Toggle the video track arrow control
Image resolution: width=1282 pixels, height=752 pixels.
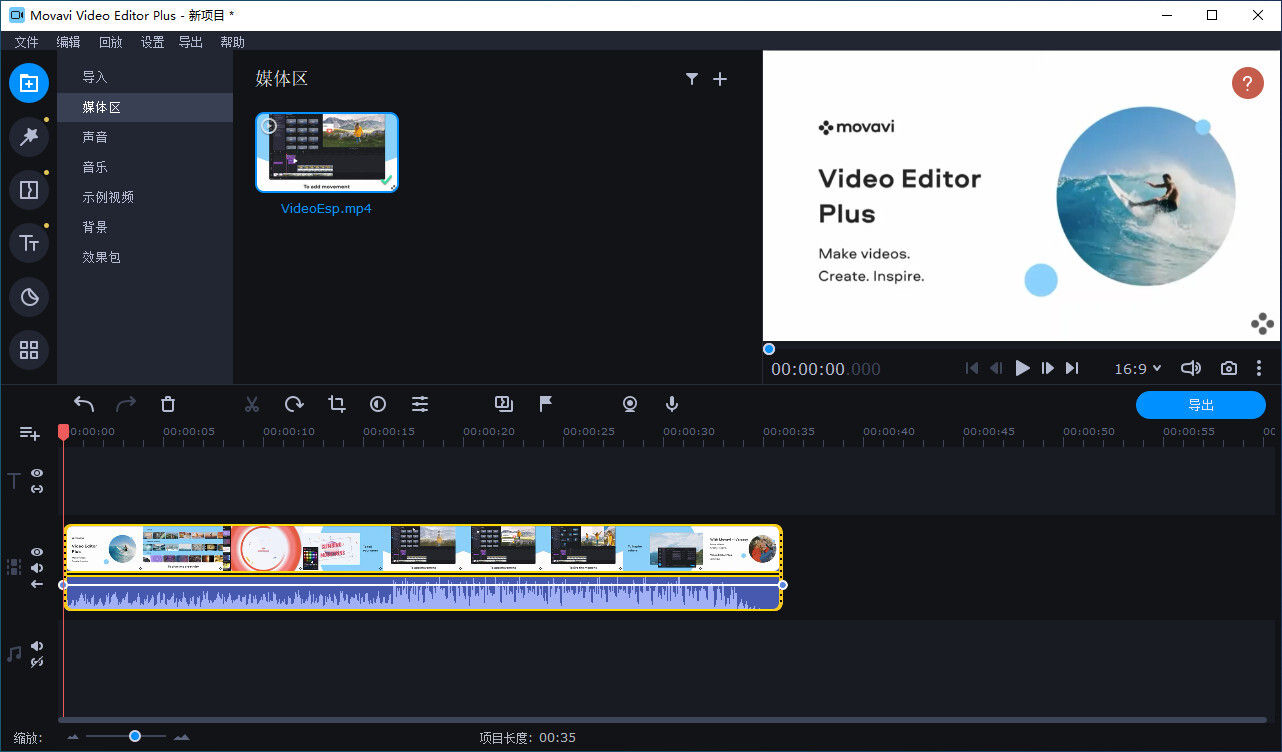click(37, 584)
